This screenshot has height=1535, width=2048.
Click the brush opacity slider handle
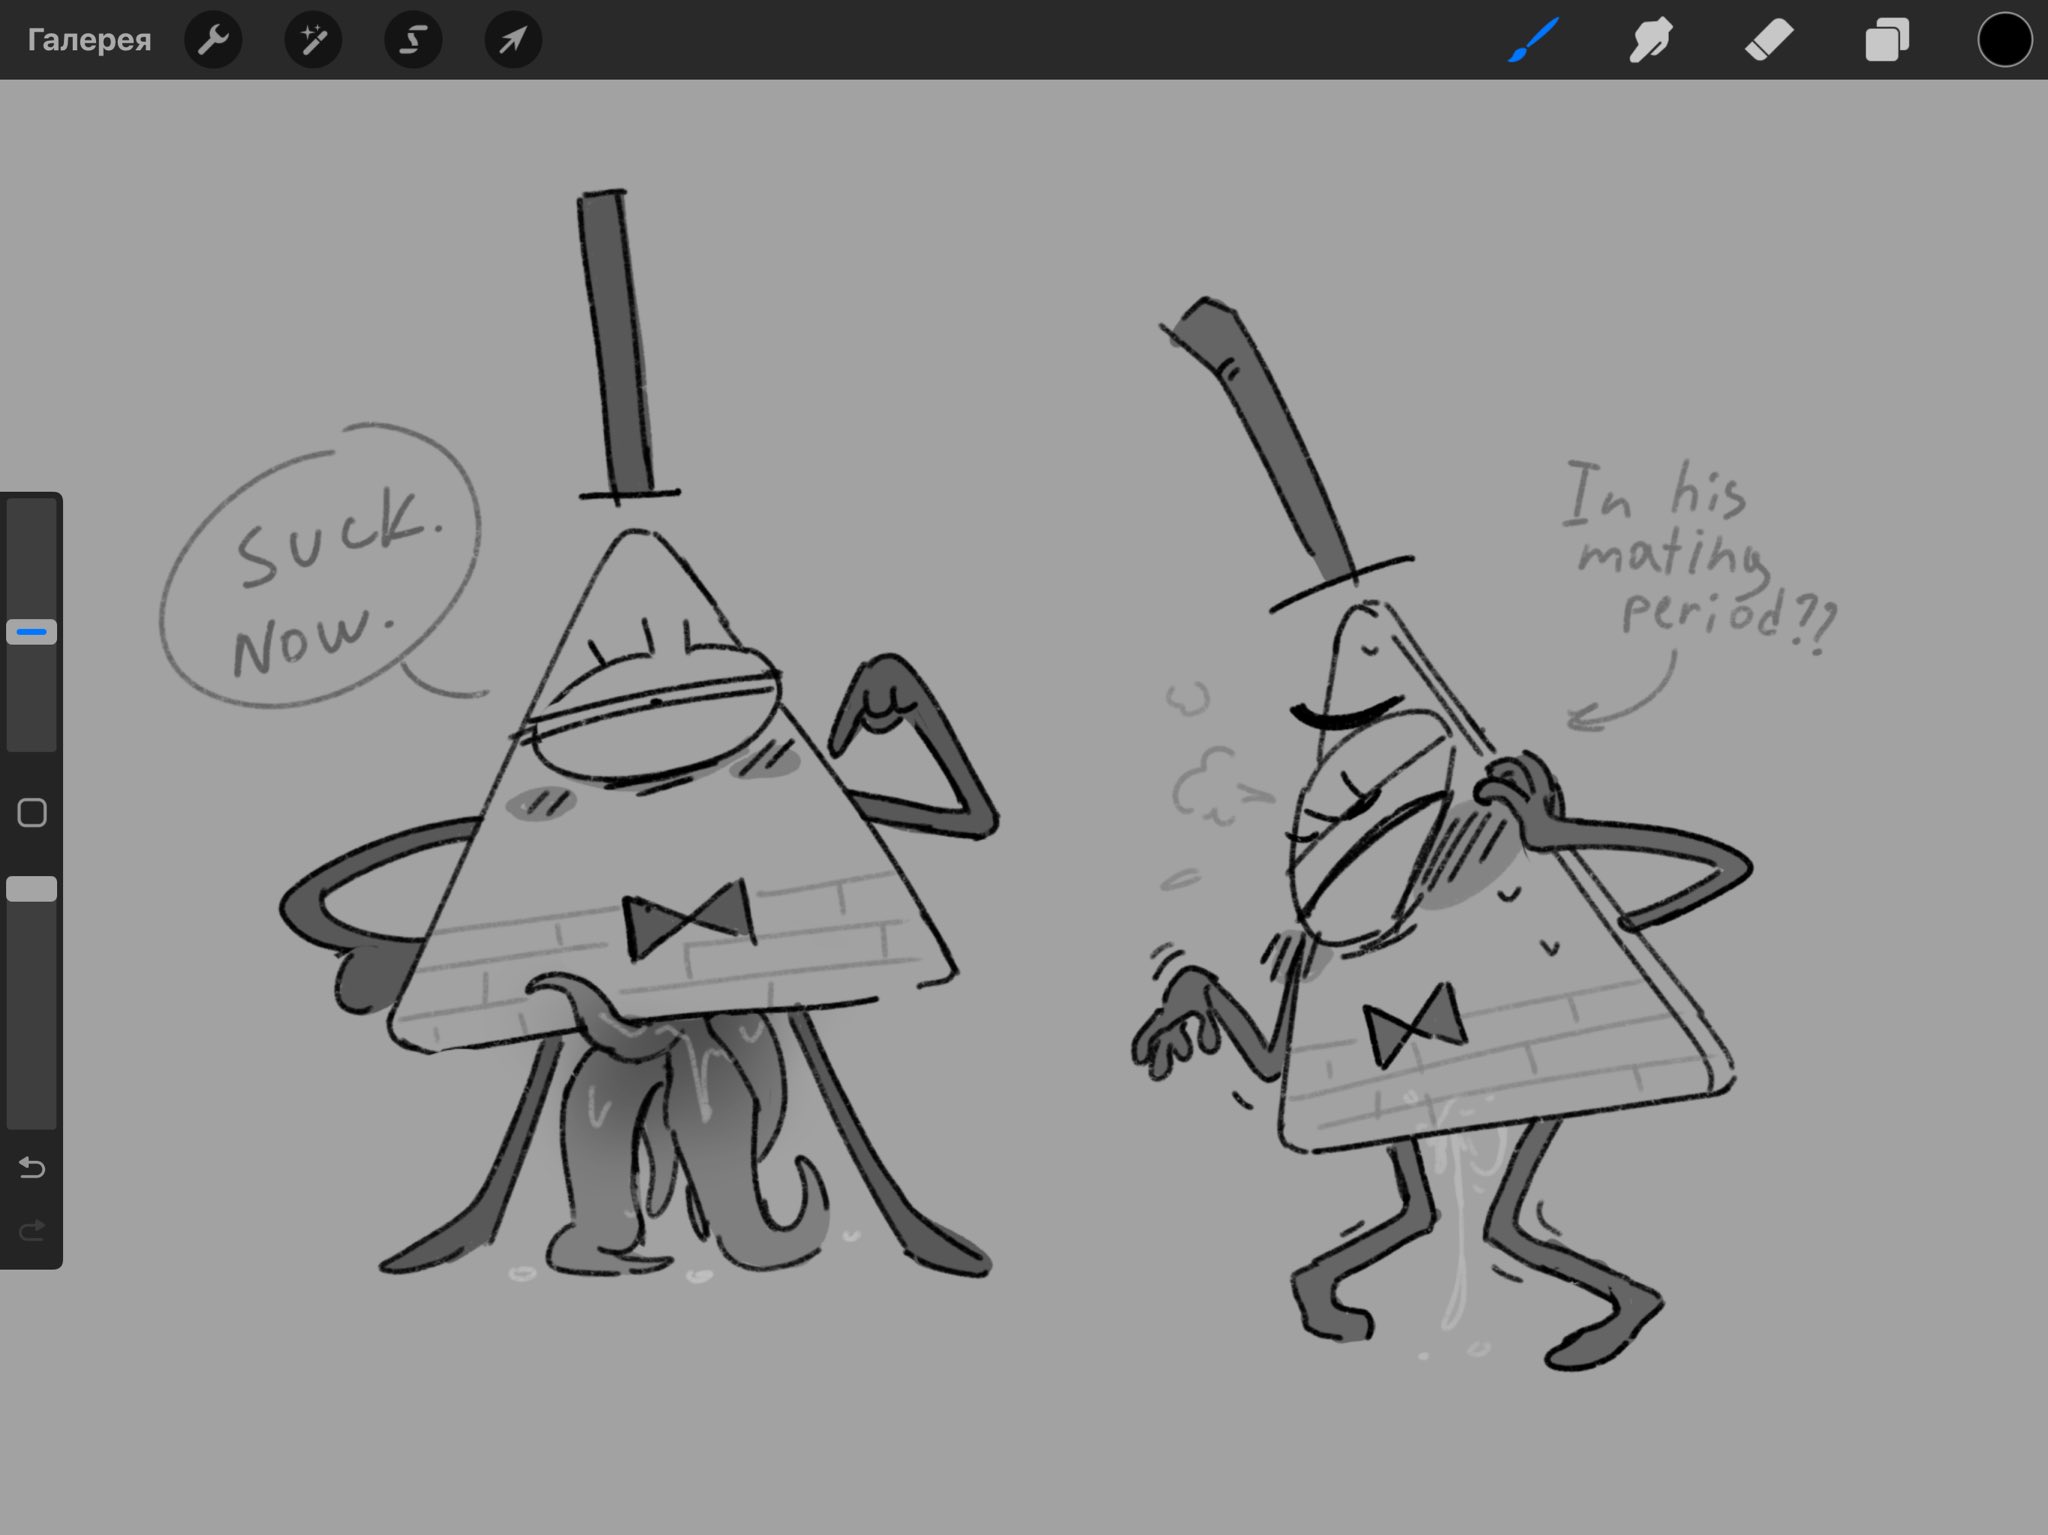click(x=32, y=889)
